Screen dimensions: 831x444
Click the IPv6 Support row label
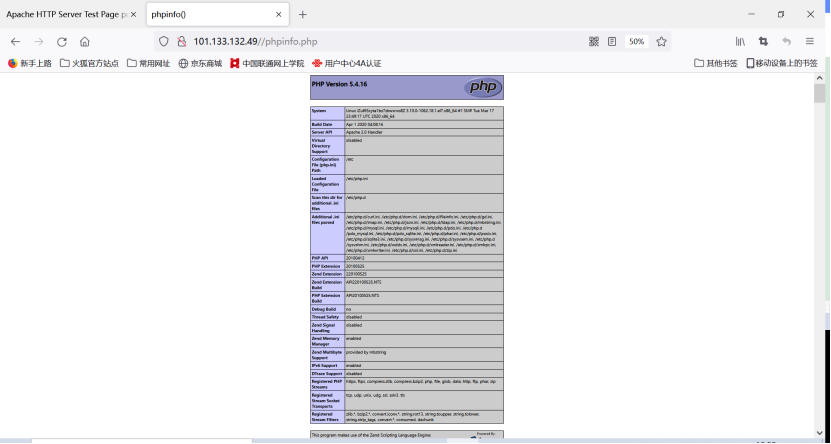coord(324,366)
